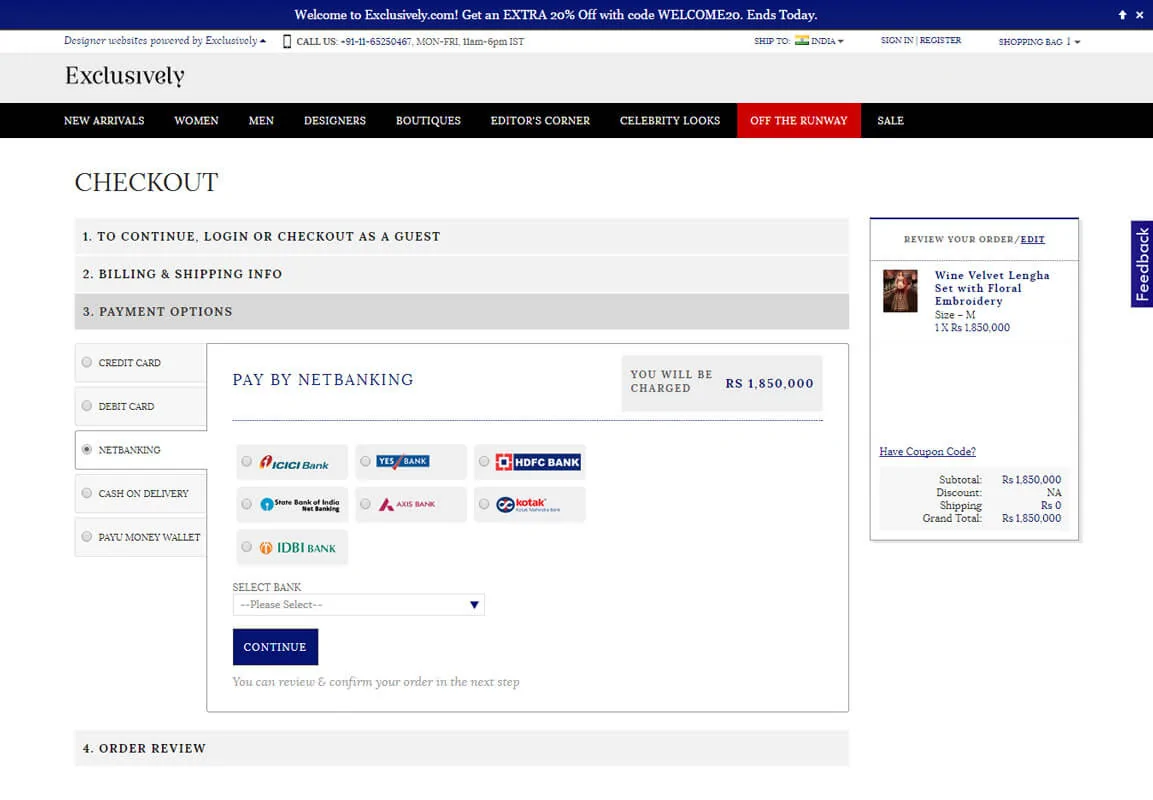
Task: Open the Designers menu
Action: (335, 121)
